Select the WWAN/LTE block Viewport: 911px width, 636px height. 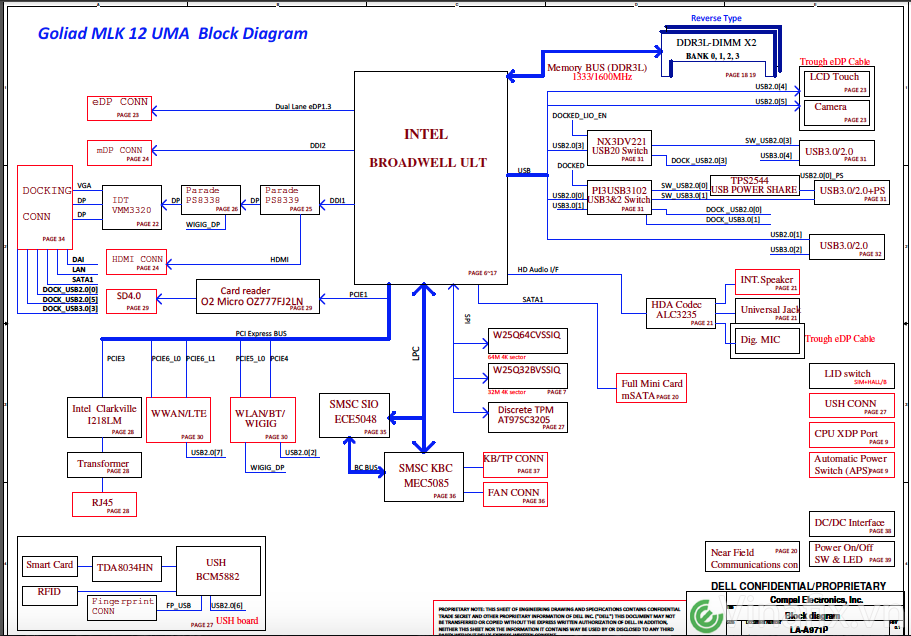(x=178, y=420)
